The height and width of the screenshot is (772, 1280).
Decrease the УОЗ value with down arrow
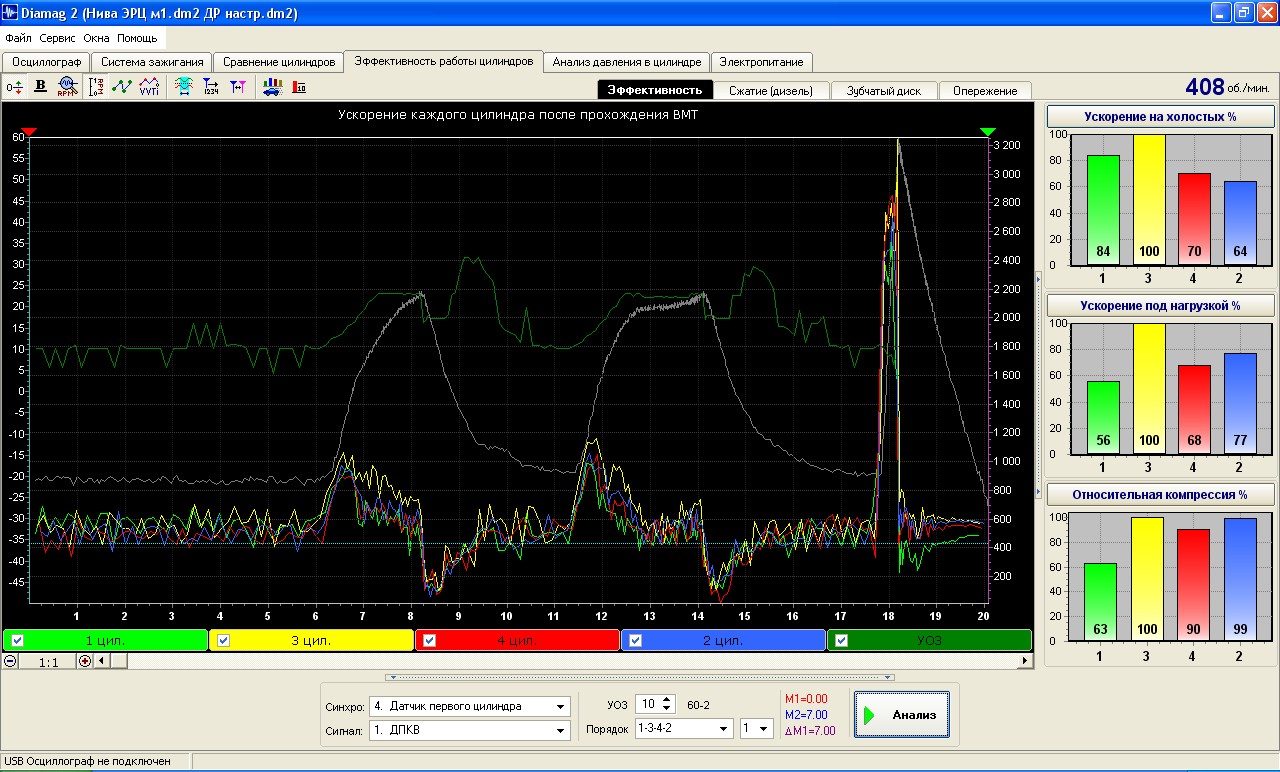668,709
